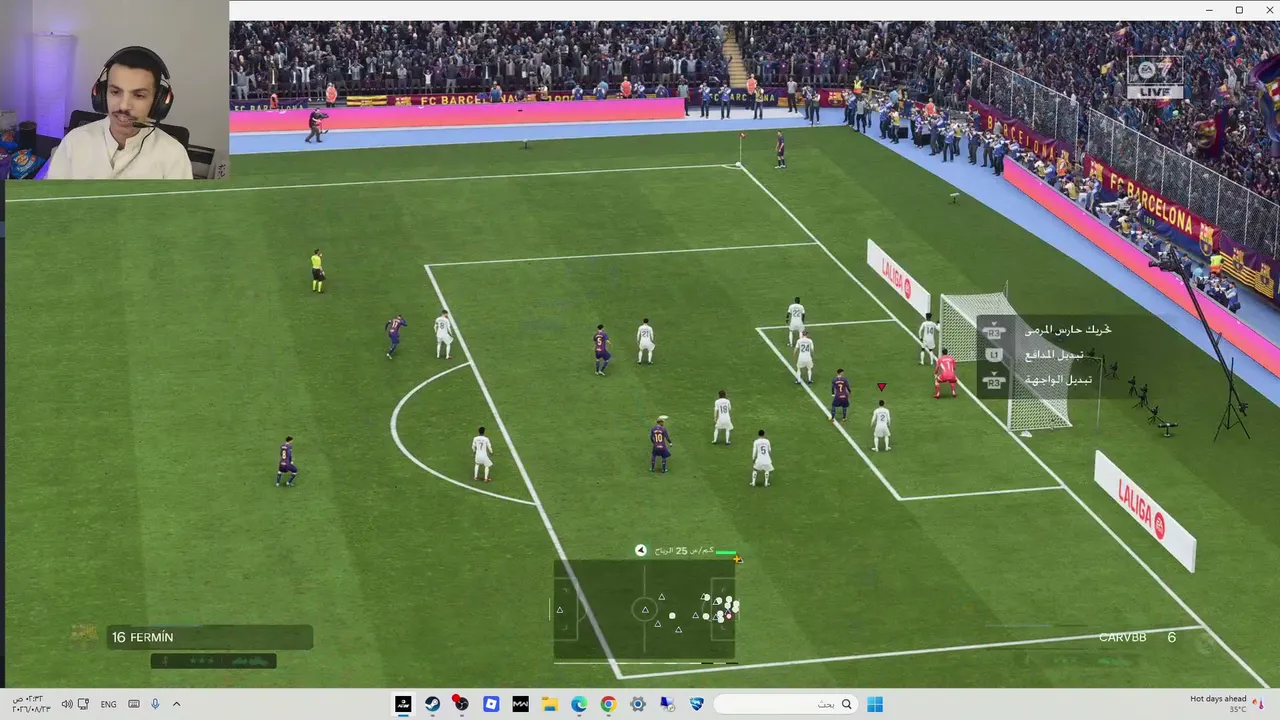Open the MW game icon on taskbar
This screenshot has width=1280, height=720.
click(520, 704)
